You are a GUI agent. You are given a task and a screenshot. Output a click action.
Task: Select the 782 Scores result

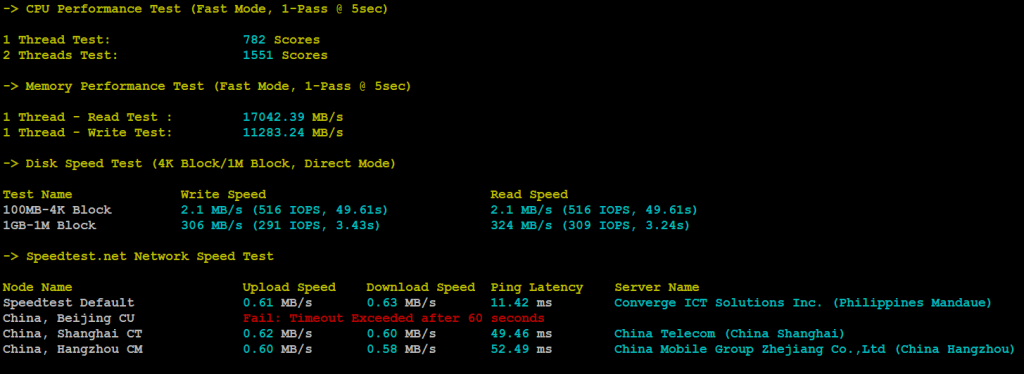281,40
